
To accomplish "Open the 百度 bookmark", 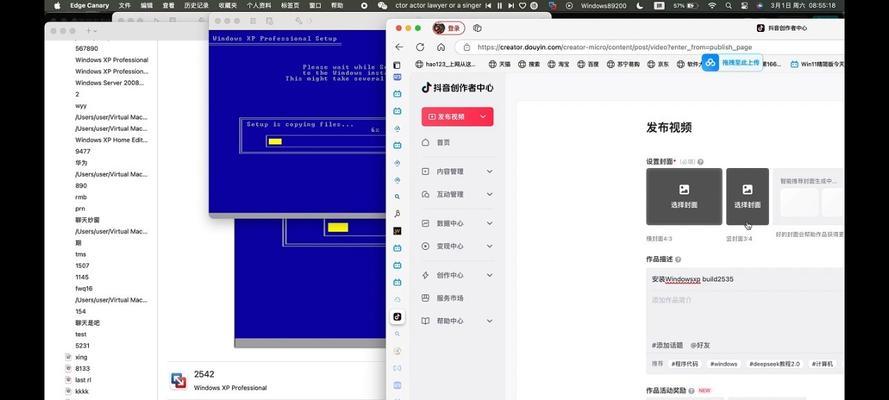I will 587,64.
